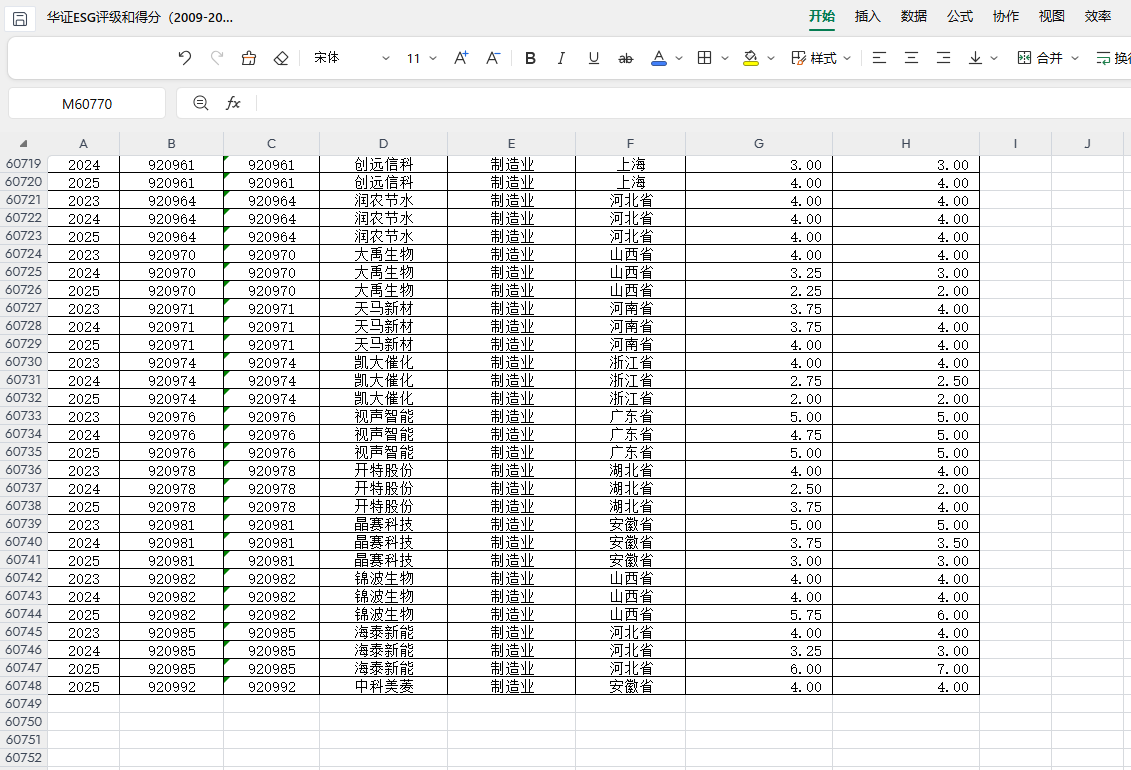
Task: Click the clear formatting eraser icon
Action: pyautogui.click(x=281, y=58)
